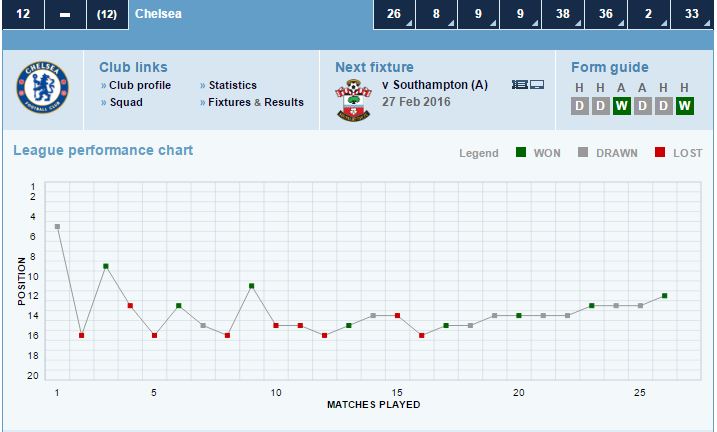Click the green marker at match 3

[x=106, y=266]
